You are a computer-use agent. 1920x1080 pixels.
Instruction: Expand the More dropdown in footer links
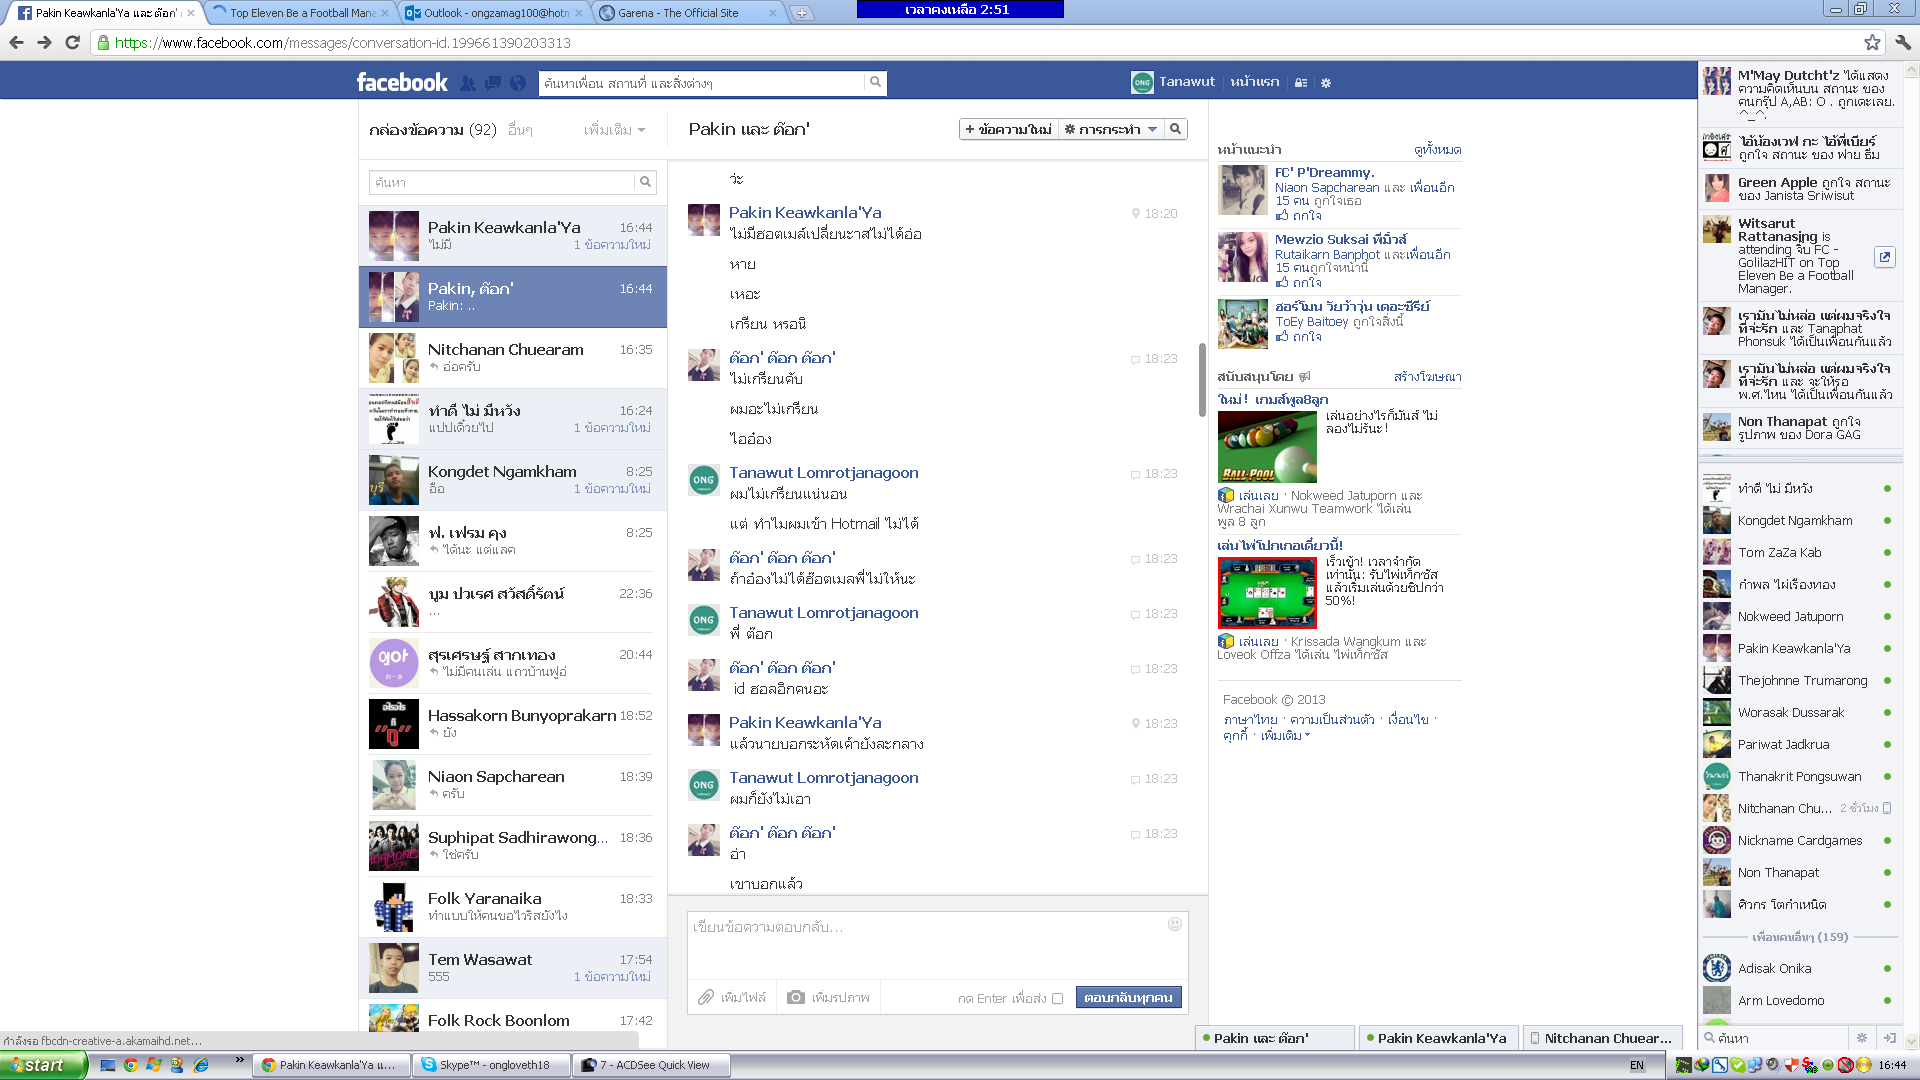tap(1285, 736)
